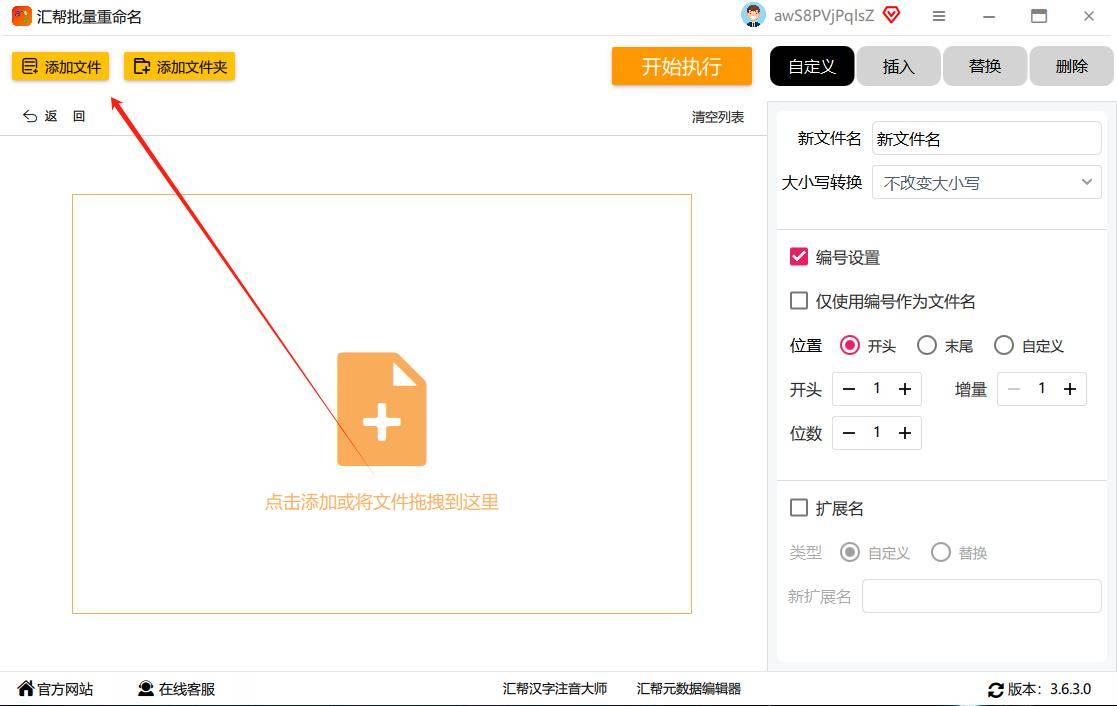Select the 末尾 position radio button
The width and height of the screenshot is (1117, 706).
click(x=927, y=345)
